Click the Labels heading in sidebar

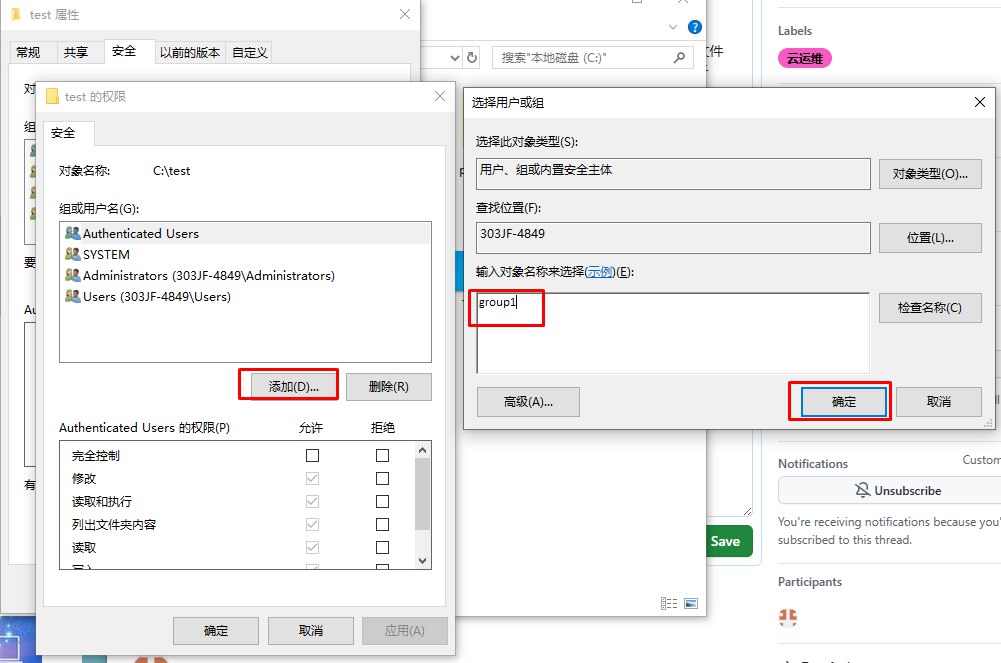tap(795, 31)
